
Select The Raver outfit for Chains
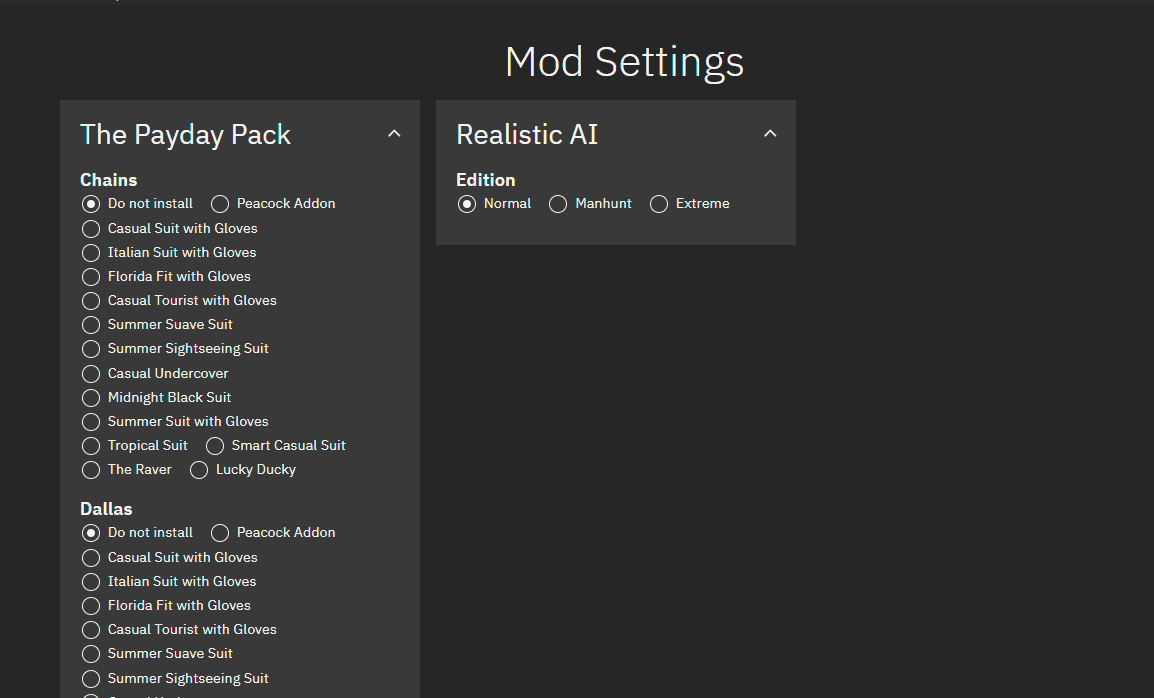click(x=91, y=470)
